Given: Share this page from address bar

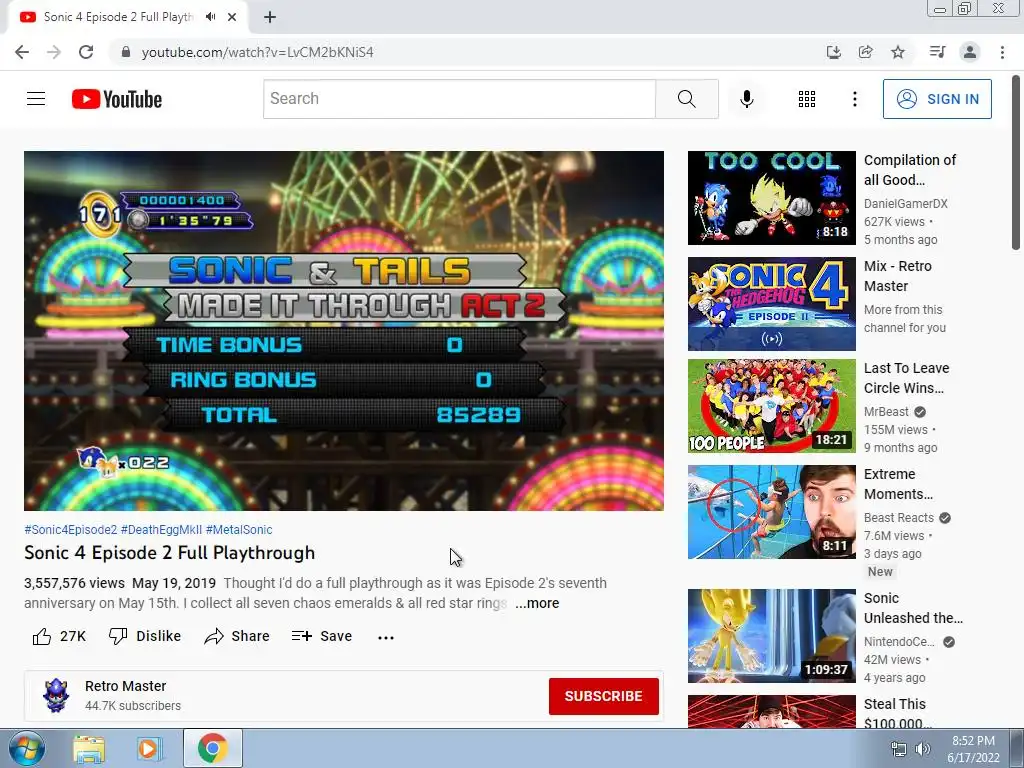Looking at the screenshot, I should point(865,52).
